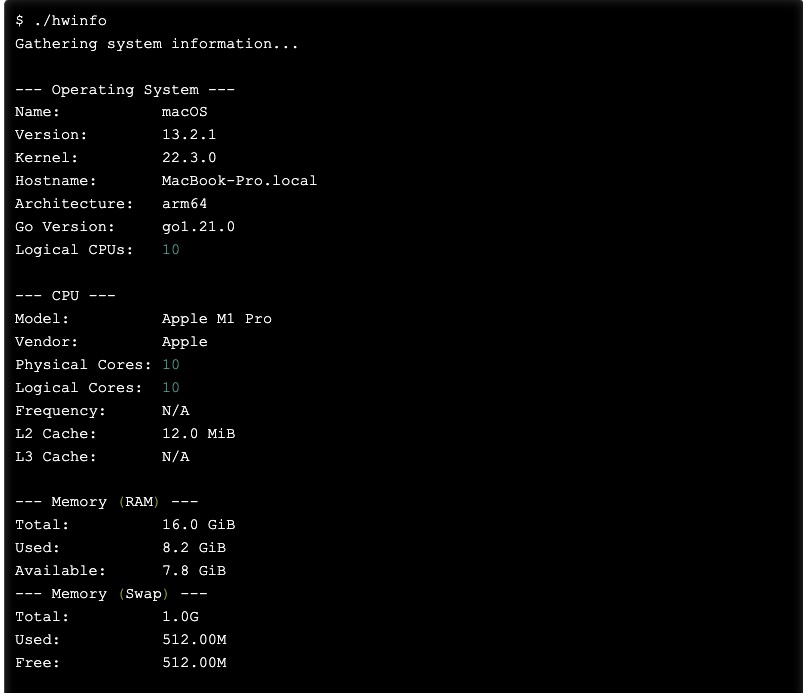Viewport: 803px width, 693px height.
Task: Click the 16.0 GiB total RAM value
Action: pyautogui.click(x=198, y=524)
